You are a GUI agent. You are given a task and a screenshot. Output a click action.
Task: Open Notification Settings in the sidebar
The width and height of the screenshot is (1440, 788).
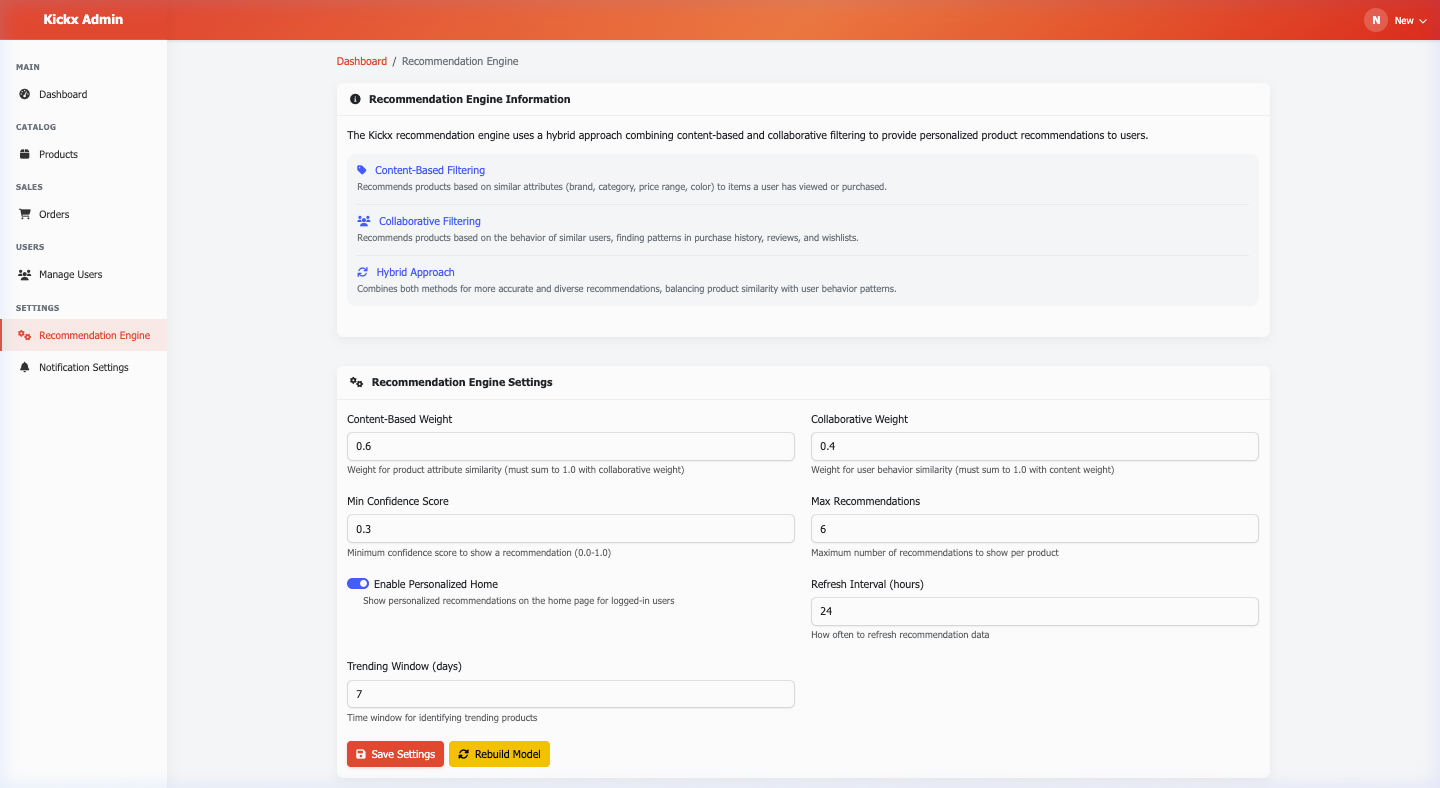coord(84,367)
